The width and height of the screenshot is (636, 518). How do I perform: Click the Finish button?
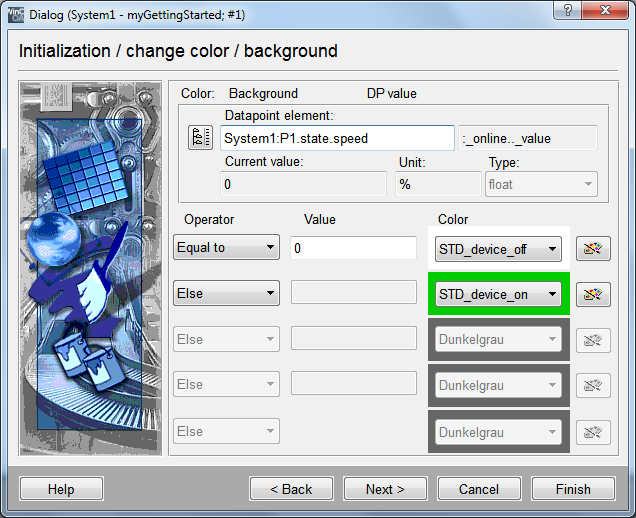(573, 489)
